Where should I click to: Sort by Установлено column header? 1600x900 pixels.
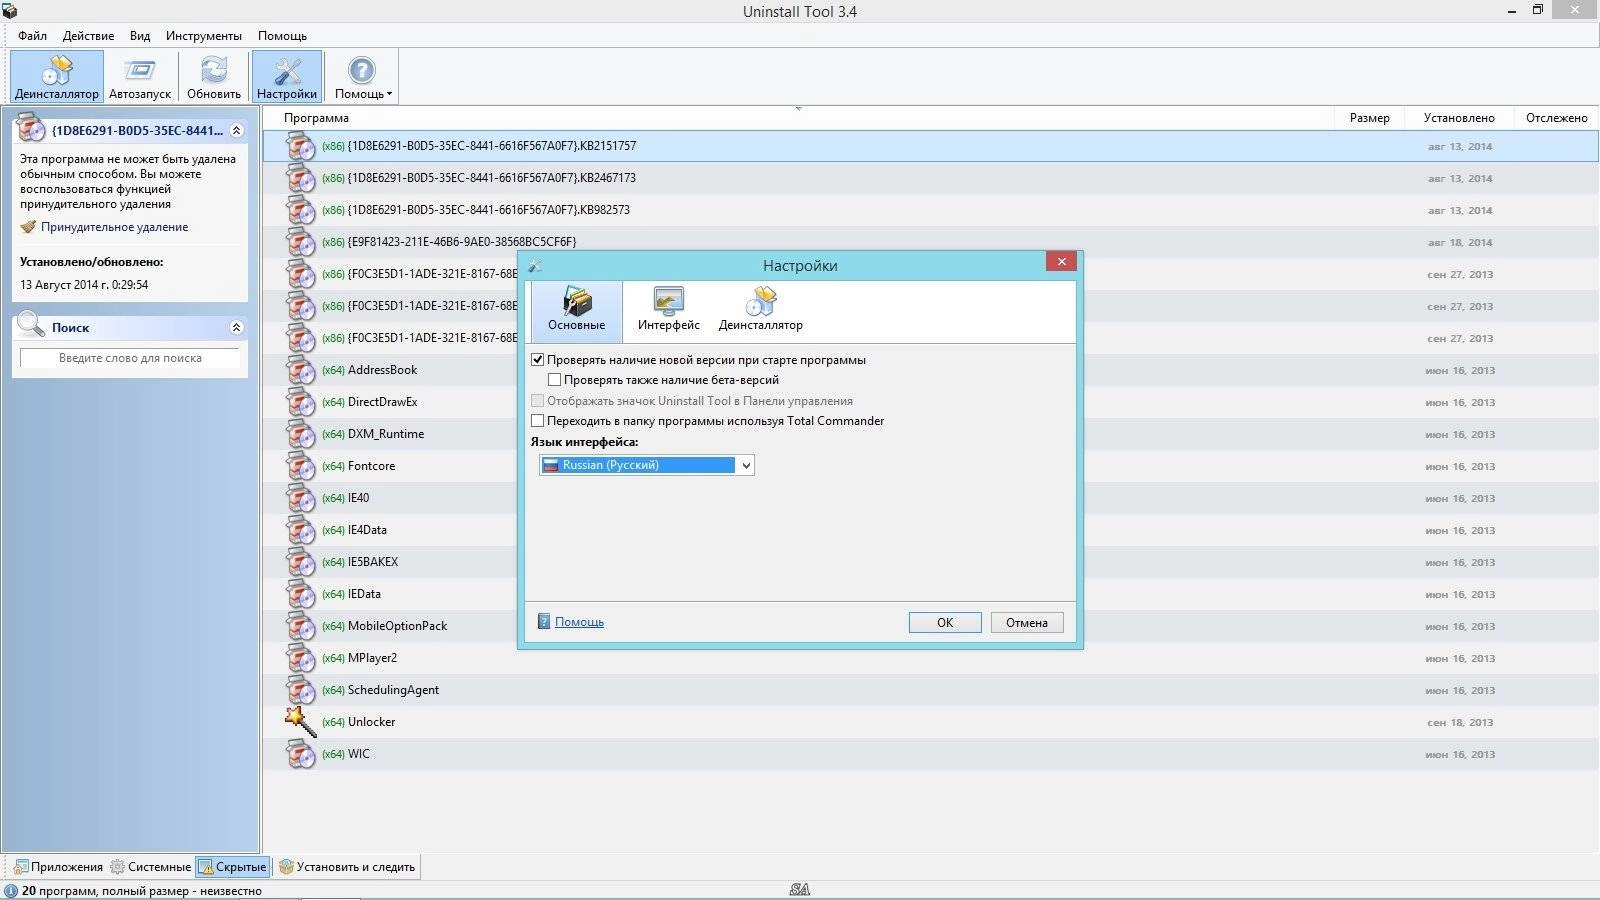(1459, 118)
